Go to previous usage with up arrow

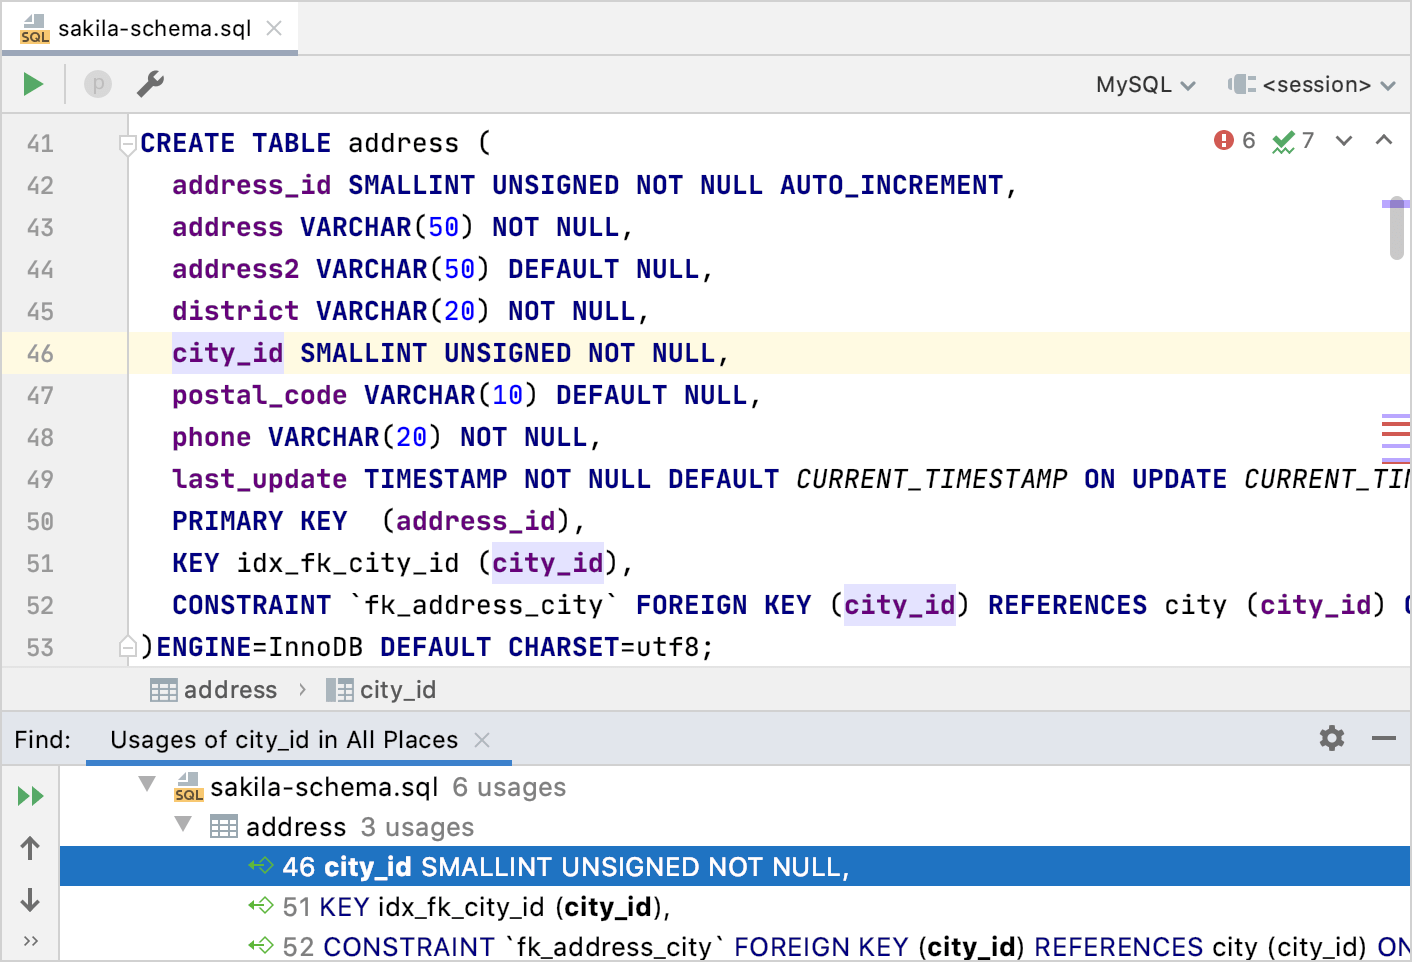coord(30,848)
